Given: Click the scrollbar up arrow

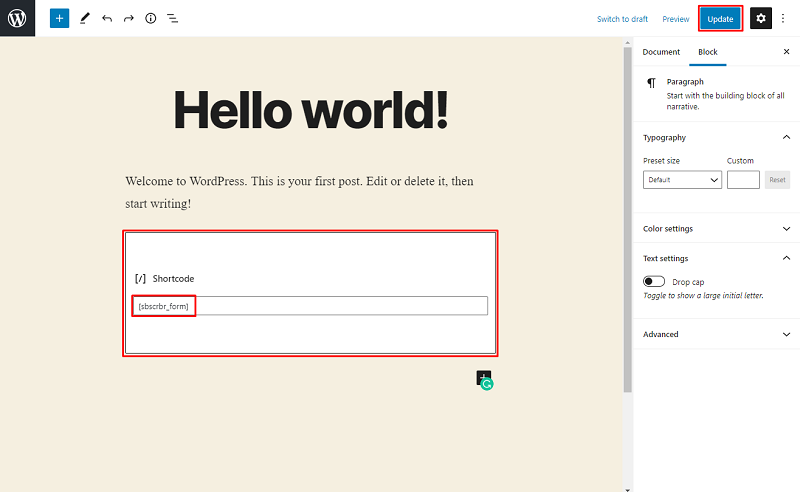Looking at the screenshot, I should pyautogui.click(x=628, y=41).
